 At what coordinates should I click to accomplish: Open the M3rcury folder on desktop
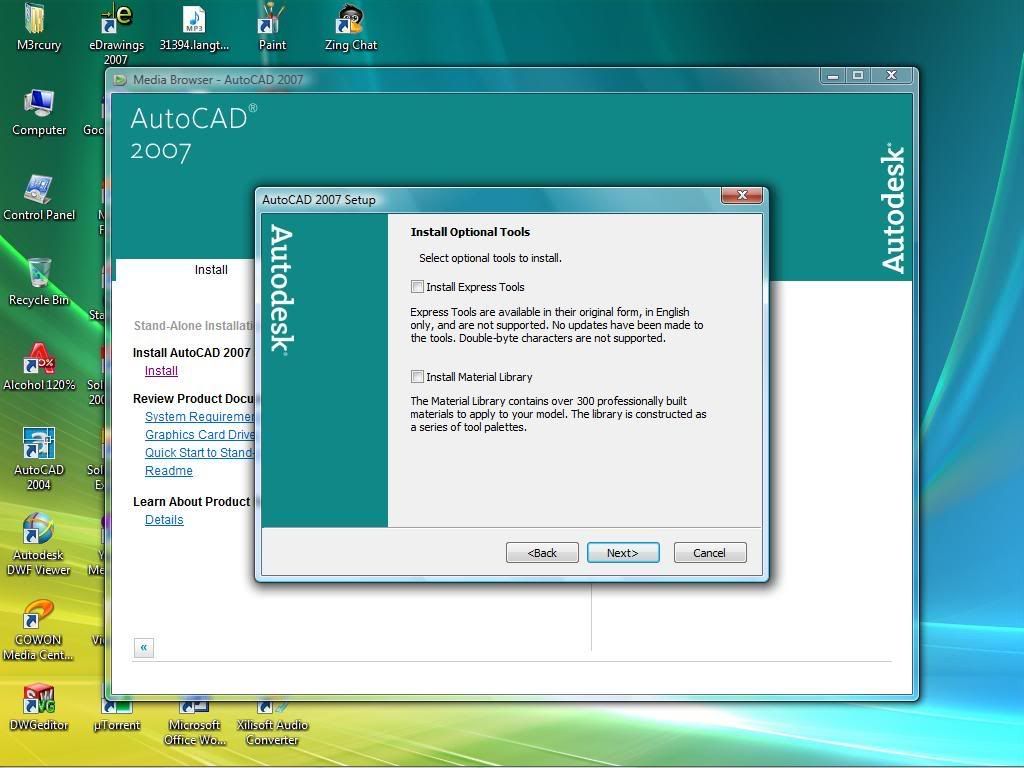tap(39, 28)
